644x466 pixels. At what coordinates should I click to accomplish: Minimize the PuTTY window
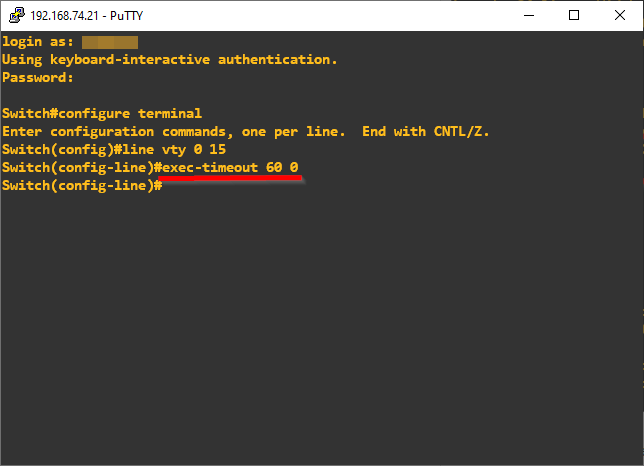(528, 15)
